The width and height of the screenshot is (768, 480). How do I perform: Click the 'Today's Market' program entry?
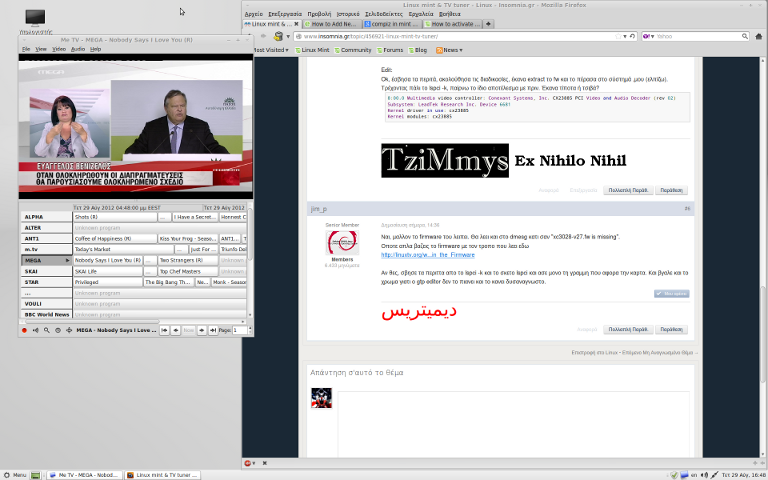click(x=123, y=249)
